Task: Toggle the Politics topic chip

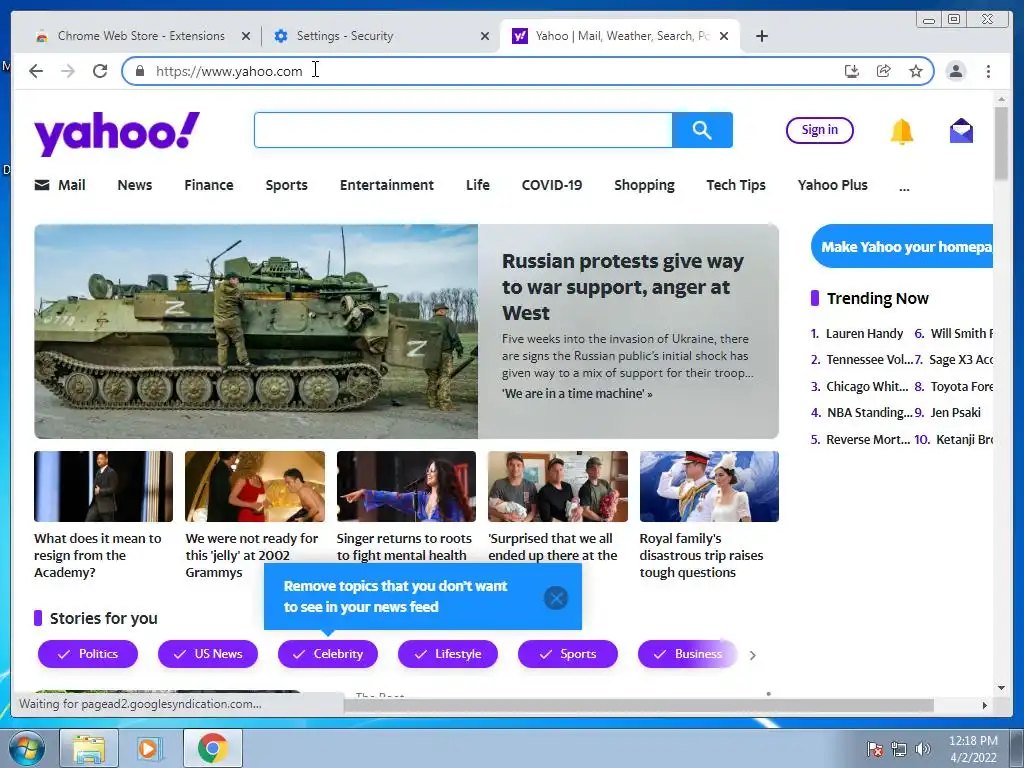Action: pyautogui.click(x=88, y=654)
